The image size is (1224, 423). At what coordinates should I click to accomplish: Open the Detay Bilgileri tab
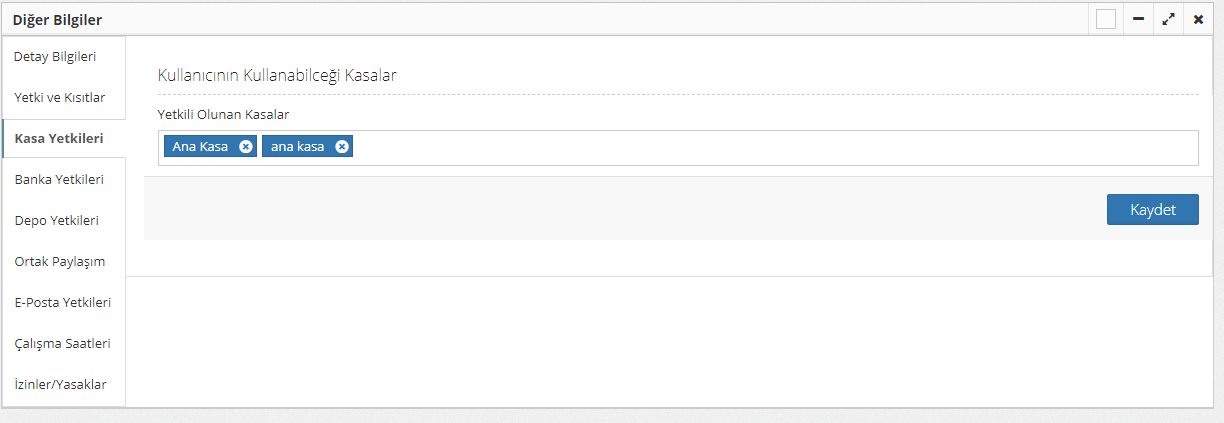55,57
